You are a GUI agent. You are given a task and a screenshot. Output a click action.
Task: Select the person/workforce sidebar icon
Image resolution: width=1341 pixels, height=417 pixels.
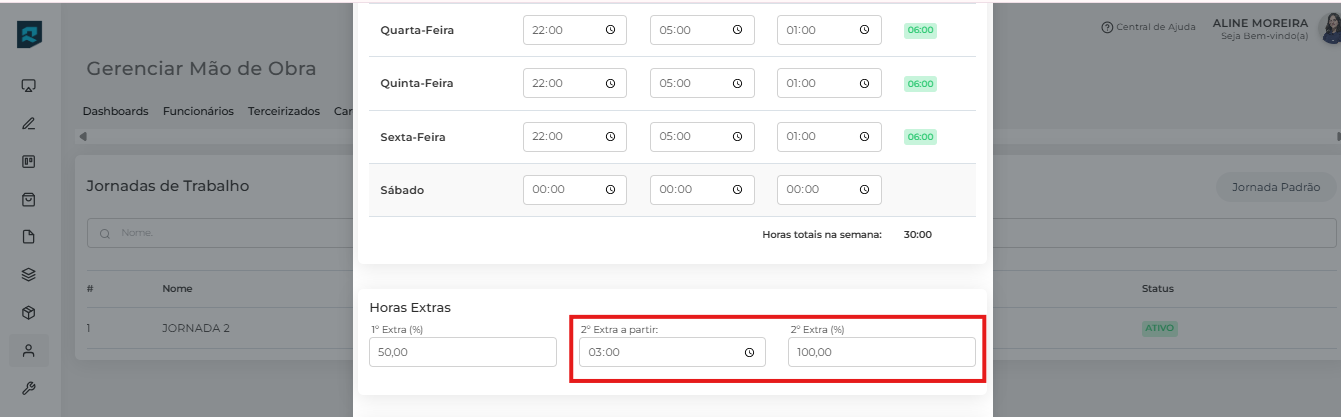point(29,350)
